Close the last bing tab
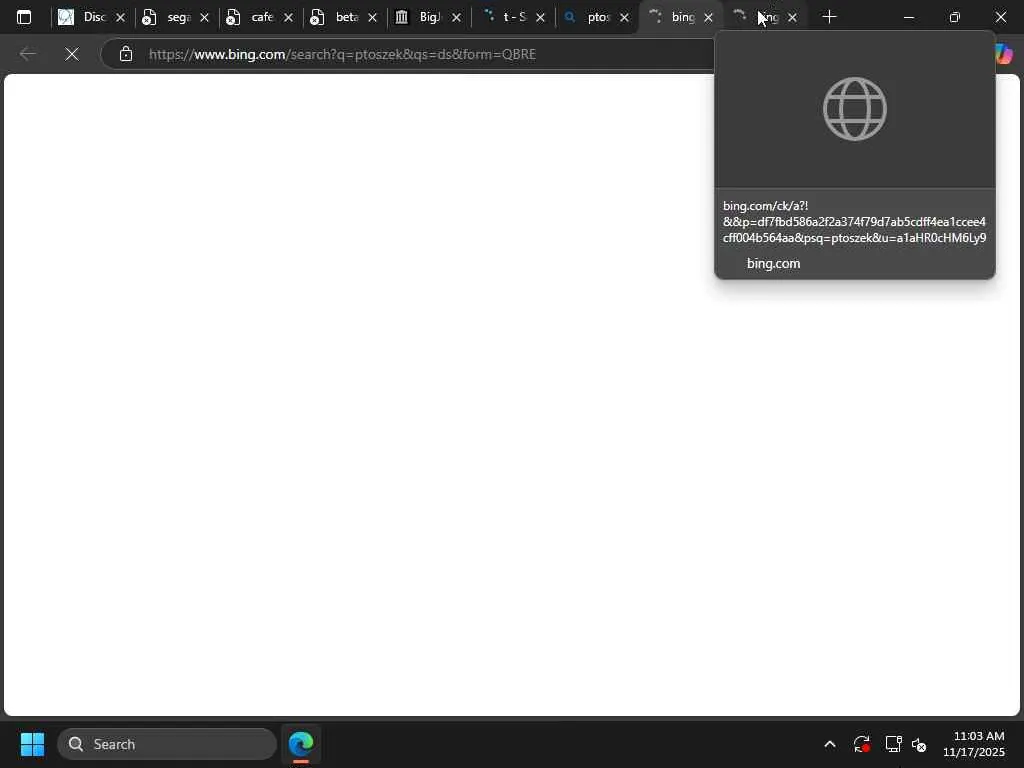The image size is (1024, 768). [792, 18]
